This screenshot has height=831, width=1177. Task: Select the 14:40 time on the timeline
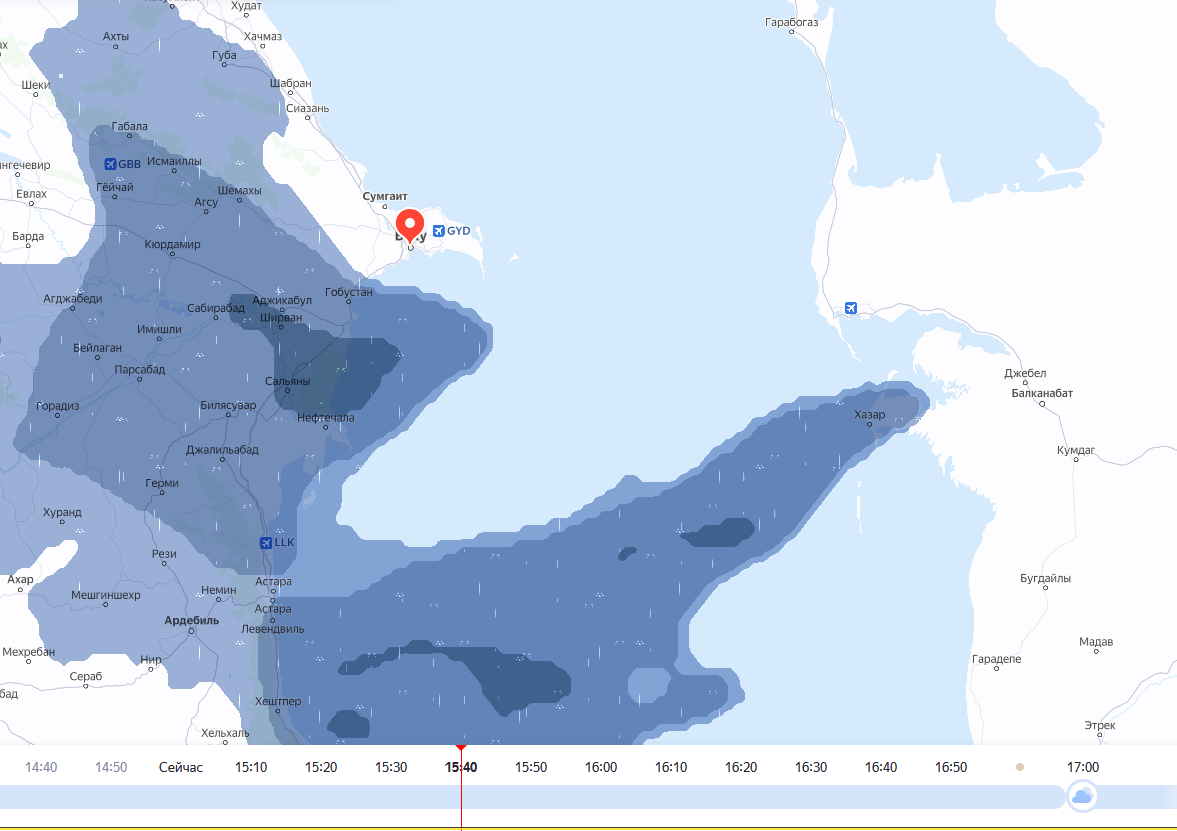[x=41, y=767]
